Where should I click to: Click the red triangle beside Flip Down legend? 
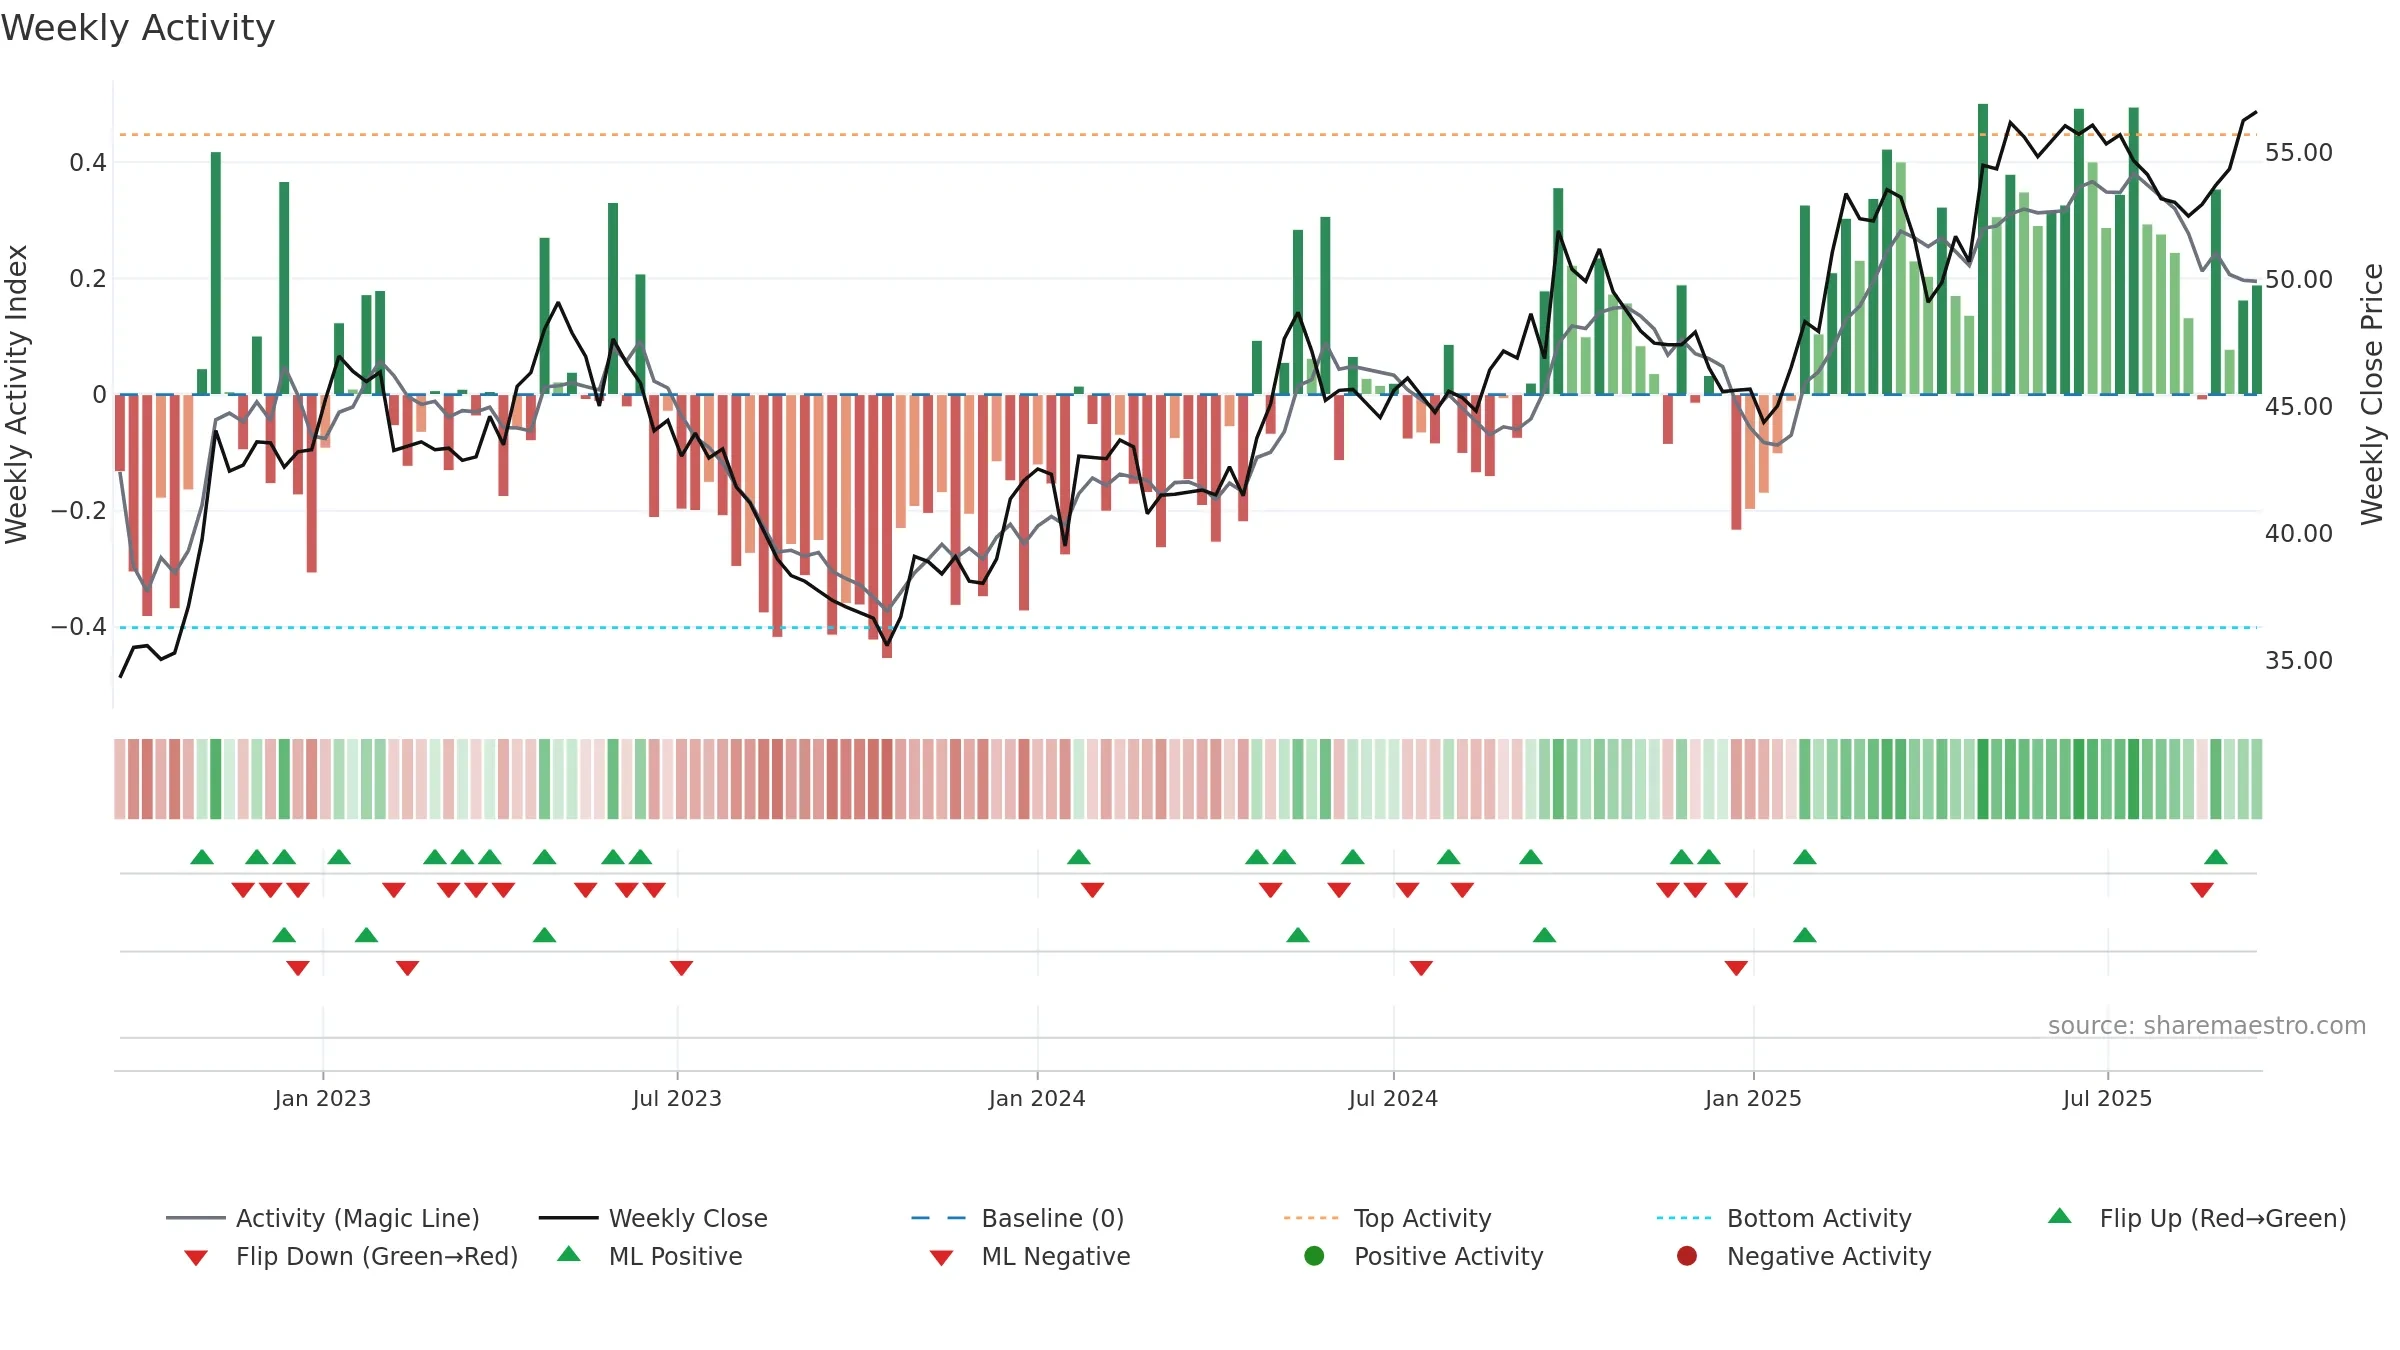[x=196, y=1258]
